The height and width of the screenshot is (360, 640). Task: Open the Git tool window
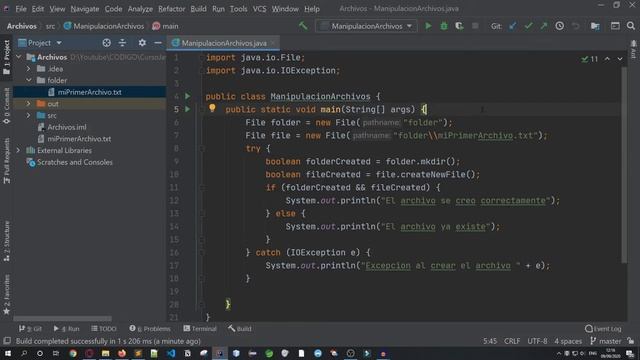click(x=30, y=329)
